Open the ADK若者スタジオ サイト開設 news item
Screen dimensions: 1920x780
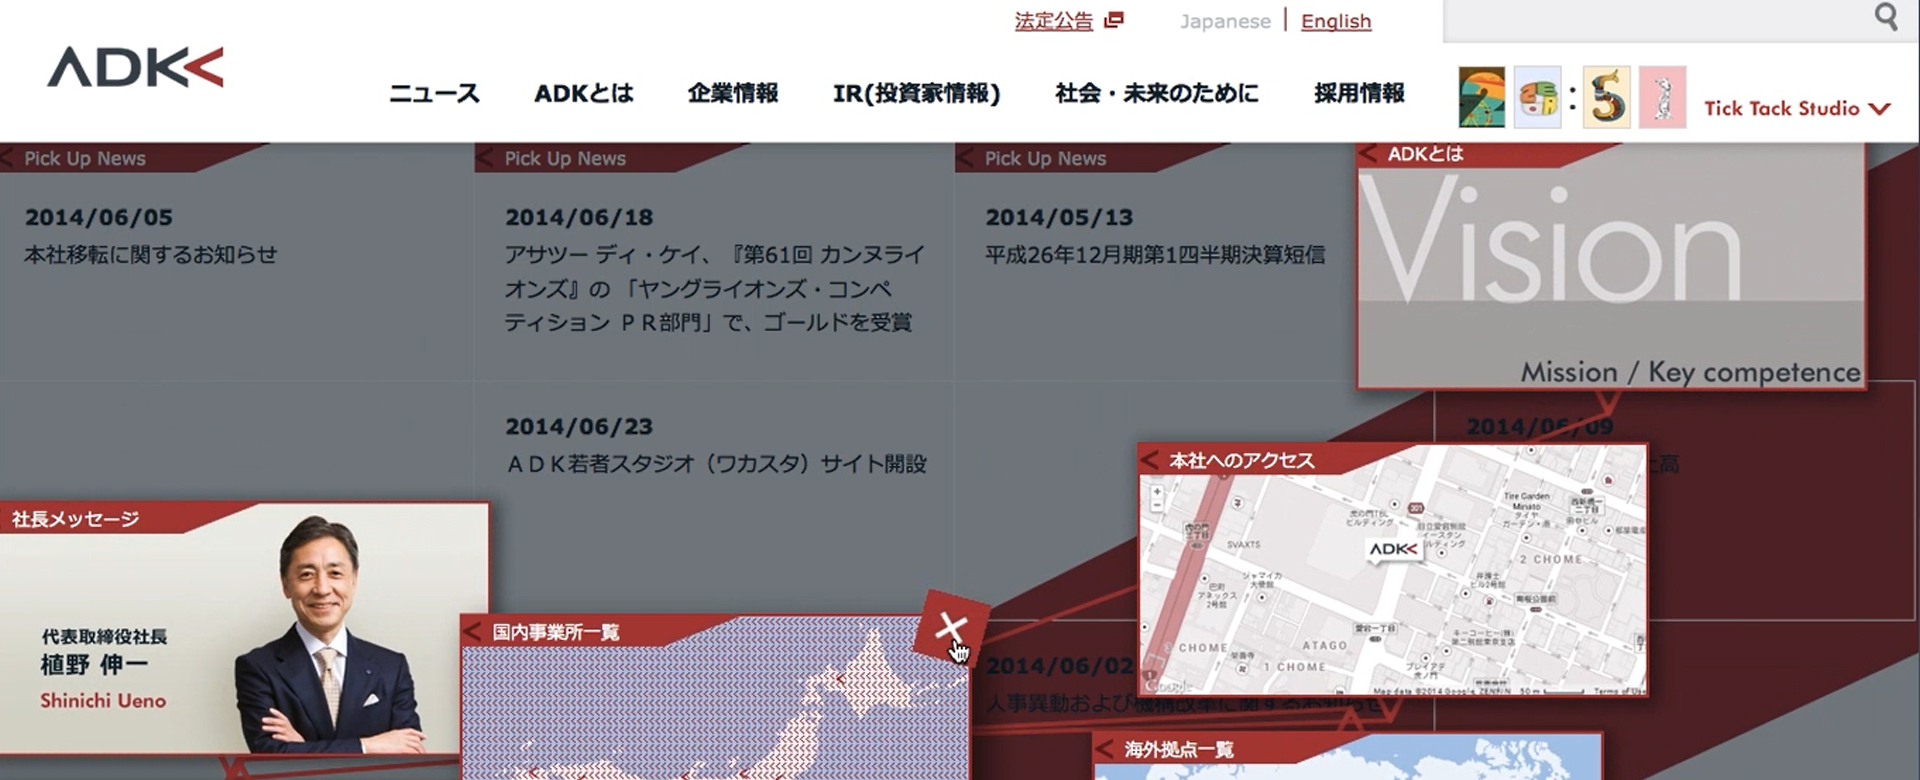click(x=716, y=464)
